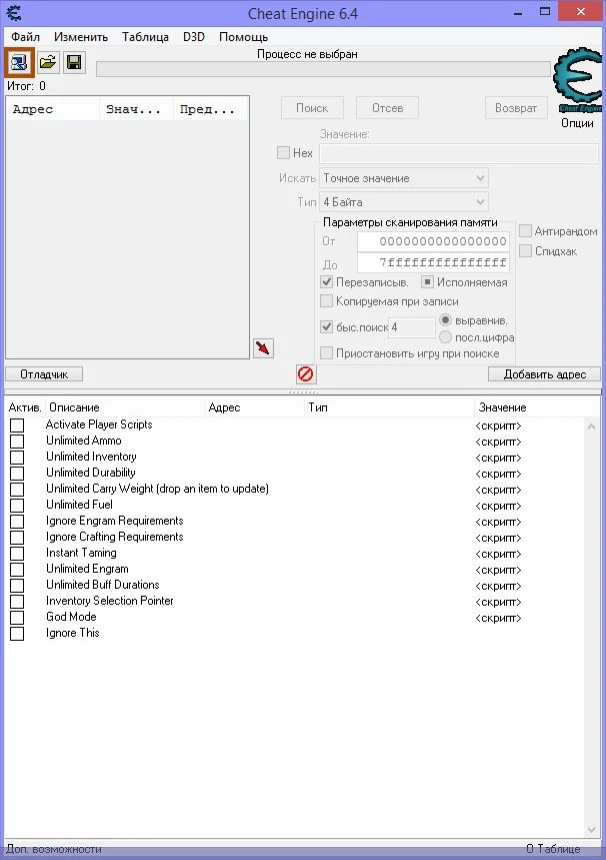Click Доп. возможности in status bar
This screenshot has height=860, width=606.
coord(54,849)
